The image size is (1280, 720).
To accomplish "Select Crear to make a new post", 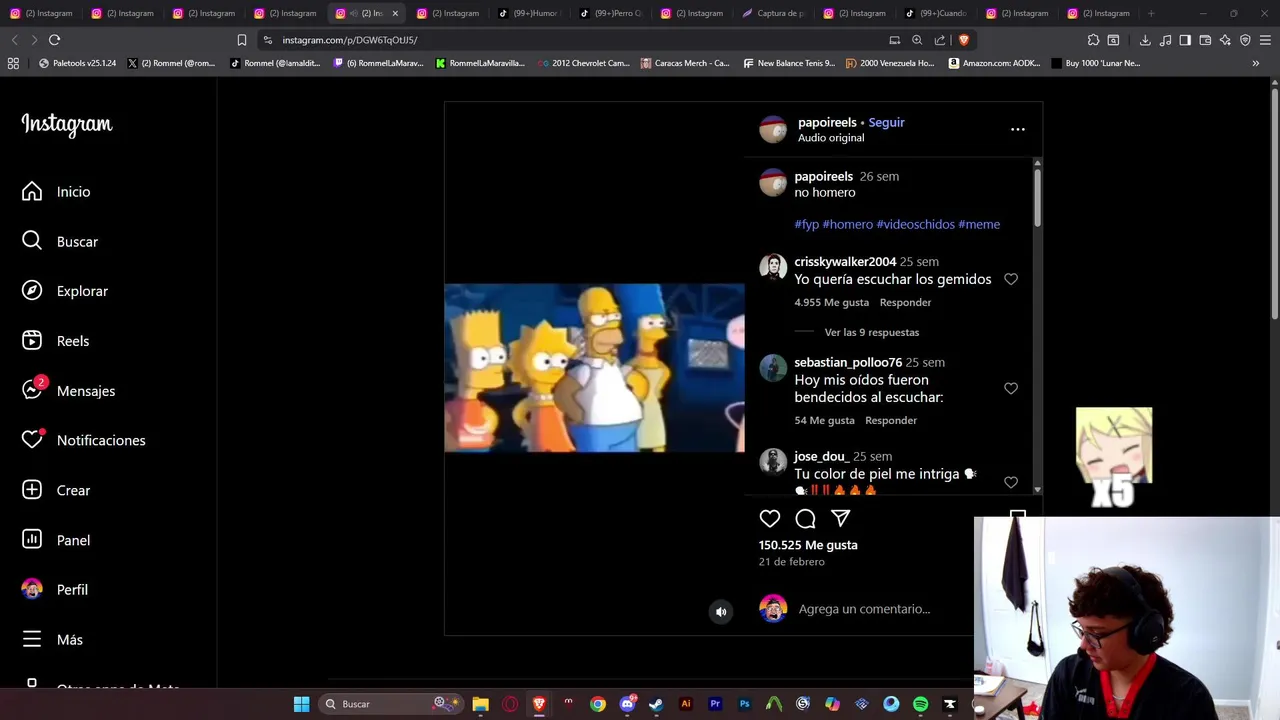I will [x=56, y=490].
